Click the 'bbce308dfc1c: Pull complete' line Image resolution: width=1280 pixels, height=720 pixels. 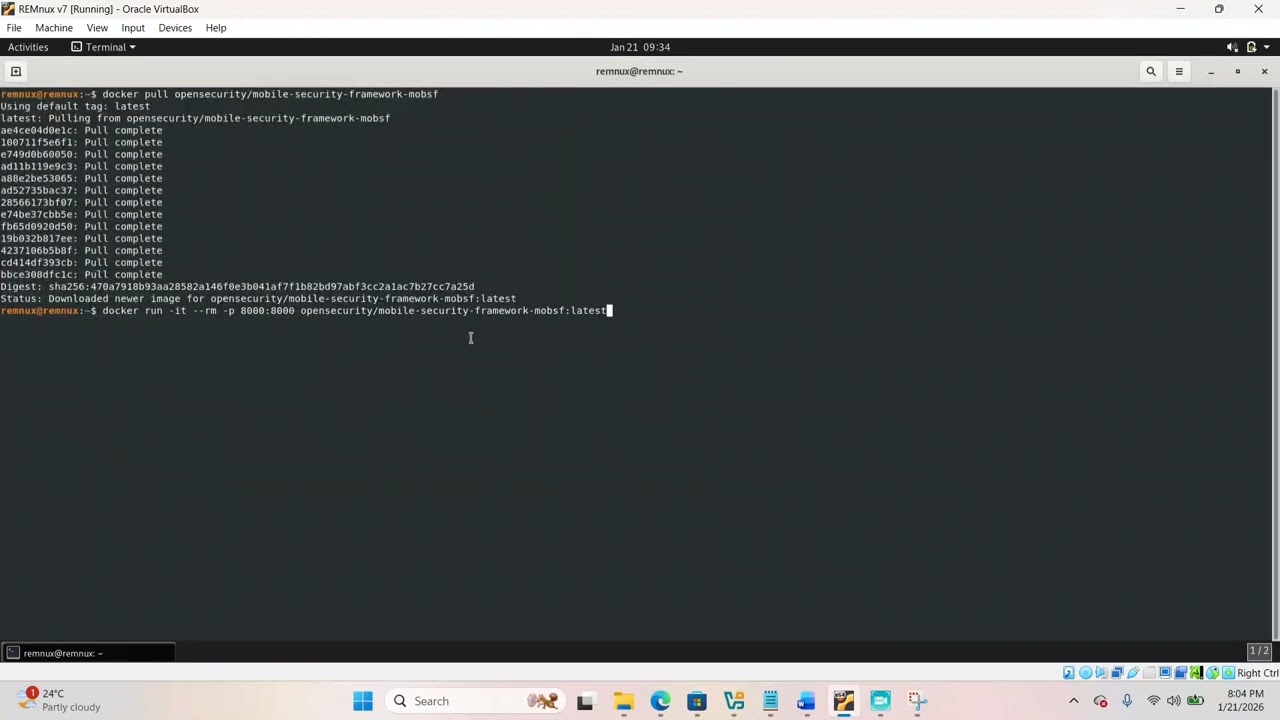[81, 275]
